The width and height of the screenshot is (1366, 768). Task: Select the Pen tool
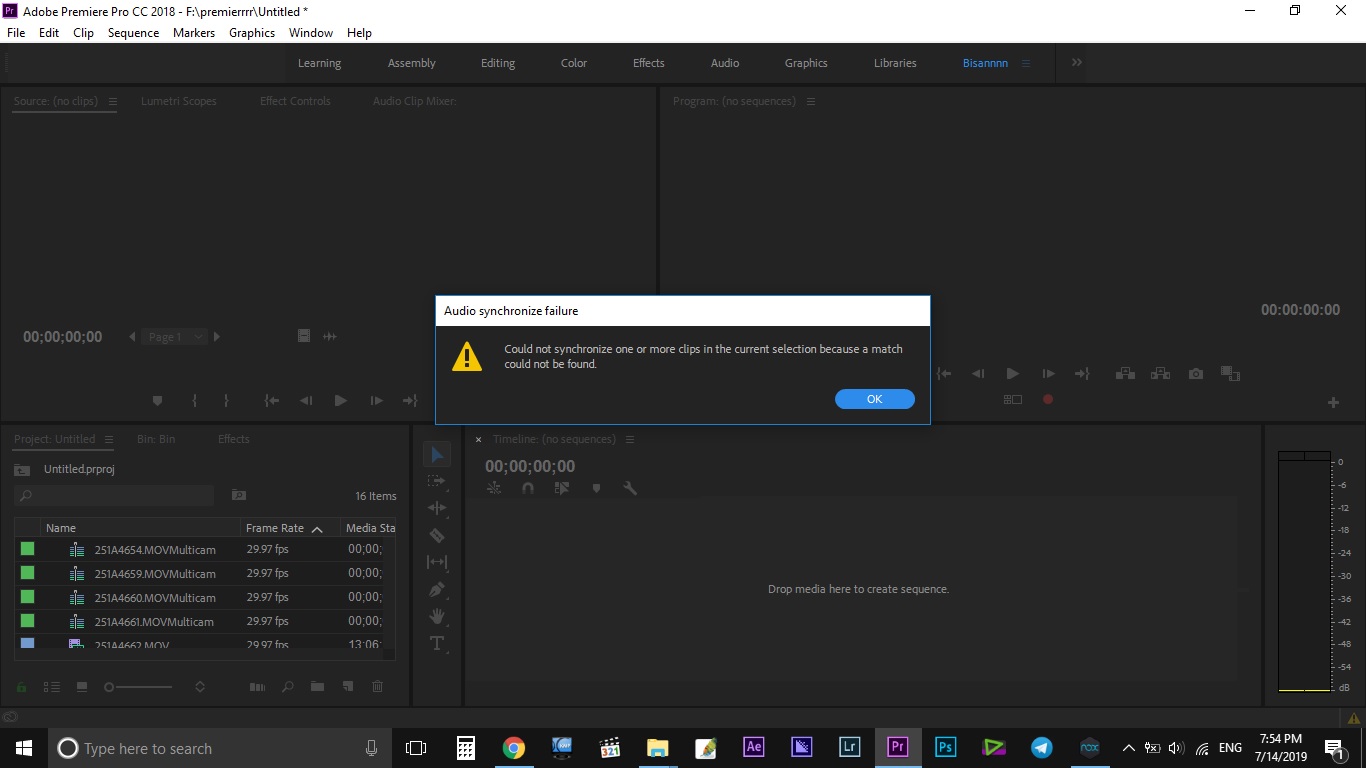tap(437, 589)
